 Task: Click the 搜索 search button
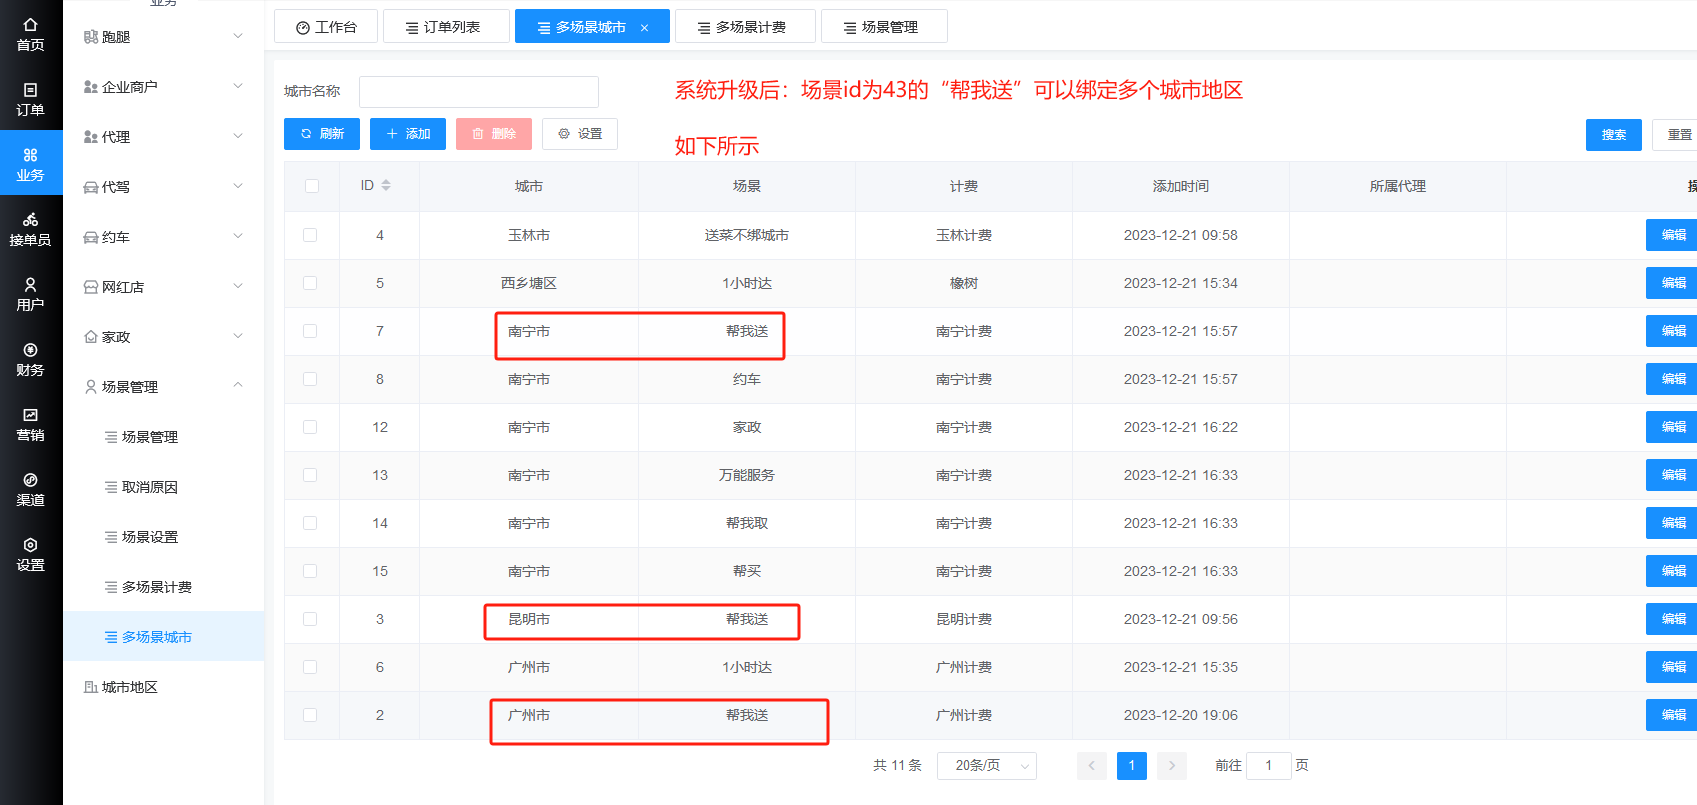coord(1614,135)
